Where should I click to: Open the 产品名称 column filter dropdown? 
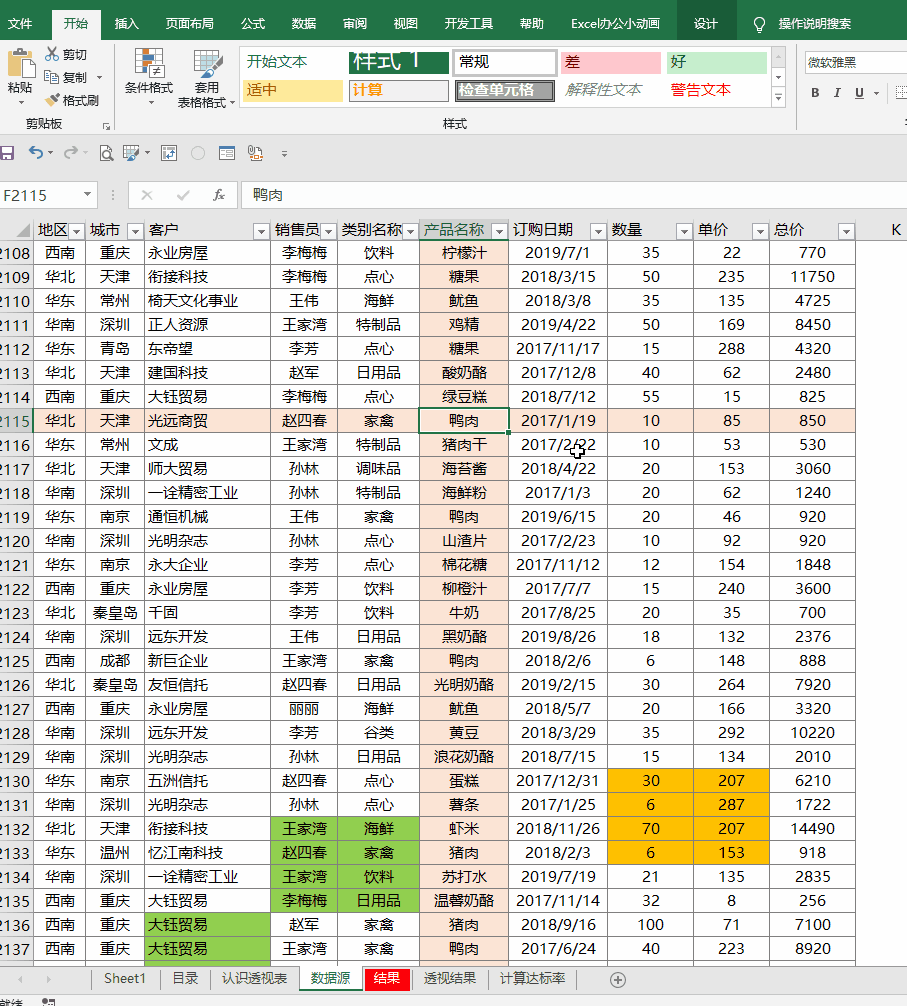click(499, 231)
